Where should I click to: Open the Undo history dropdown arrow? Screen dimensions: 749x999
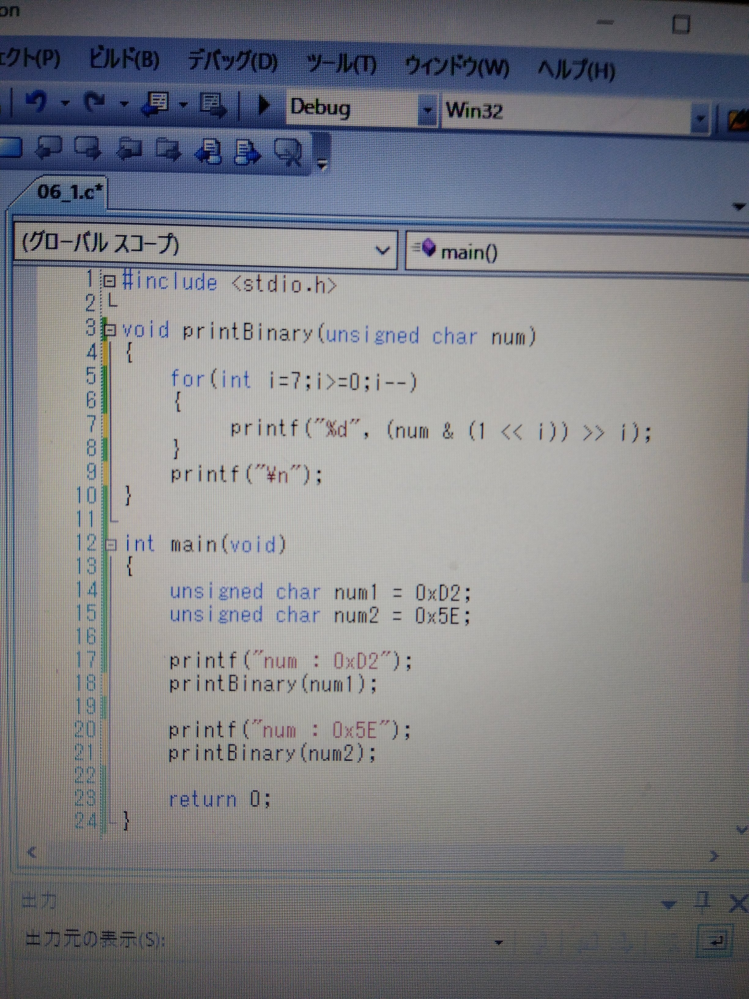coord(64,103)
